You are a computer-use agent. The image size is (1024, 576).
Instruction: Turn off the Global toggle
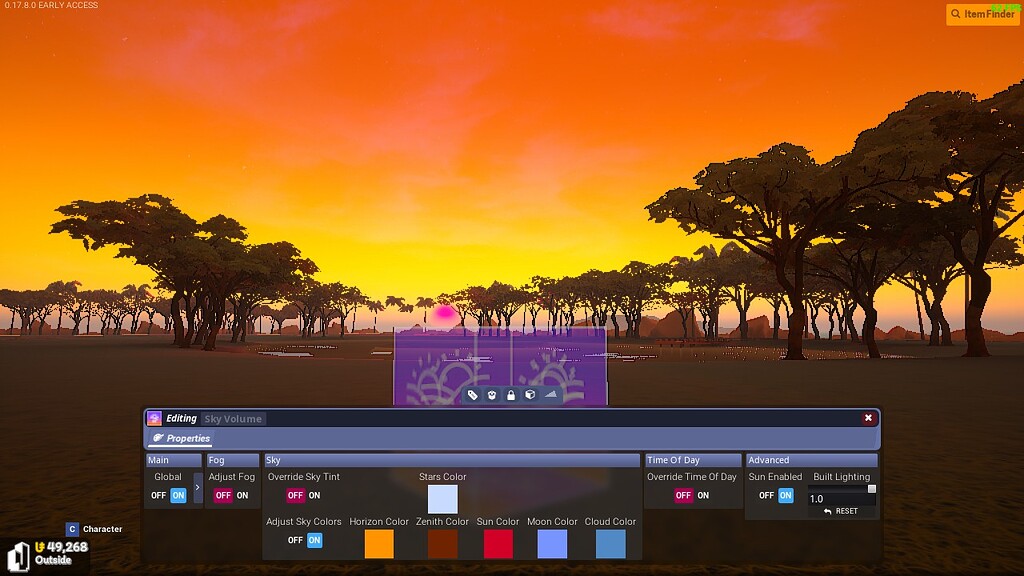[158, 495]
